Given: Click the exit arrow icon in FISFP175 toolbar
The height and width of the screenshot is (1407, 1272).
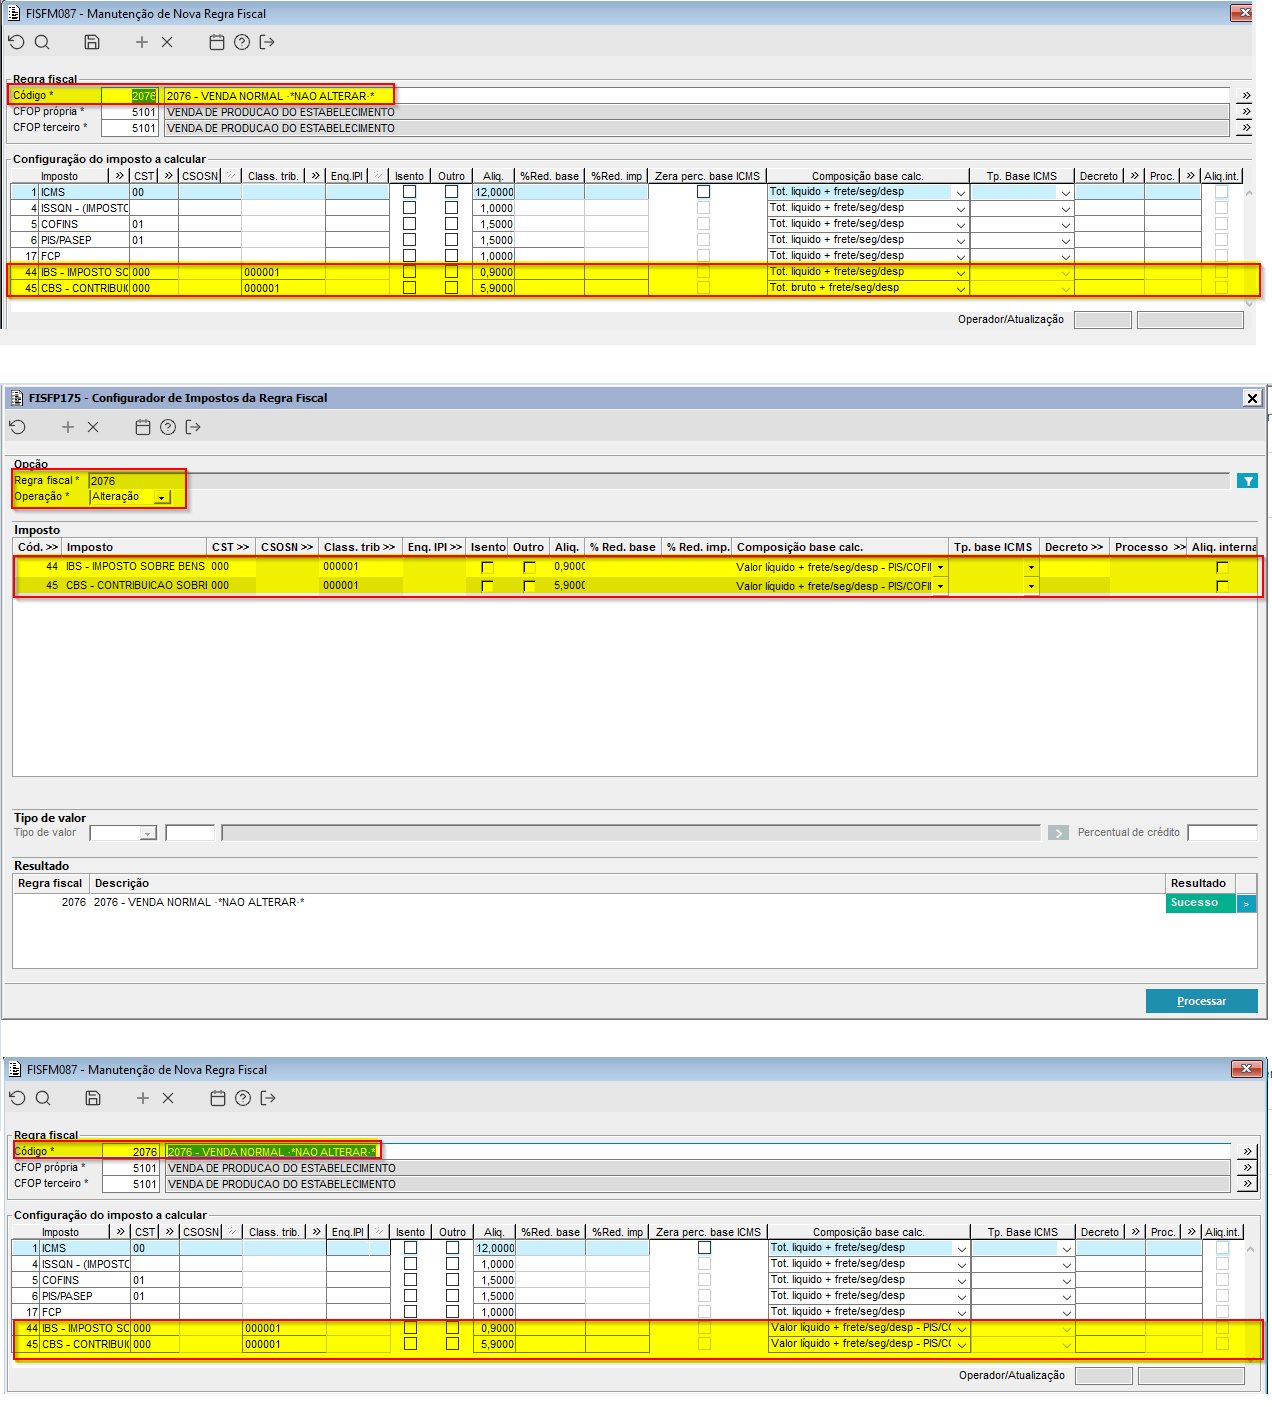Looking at the screenshot, I should (x=193, y=427).
